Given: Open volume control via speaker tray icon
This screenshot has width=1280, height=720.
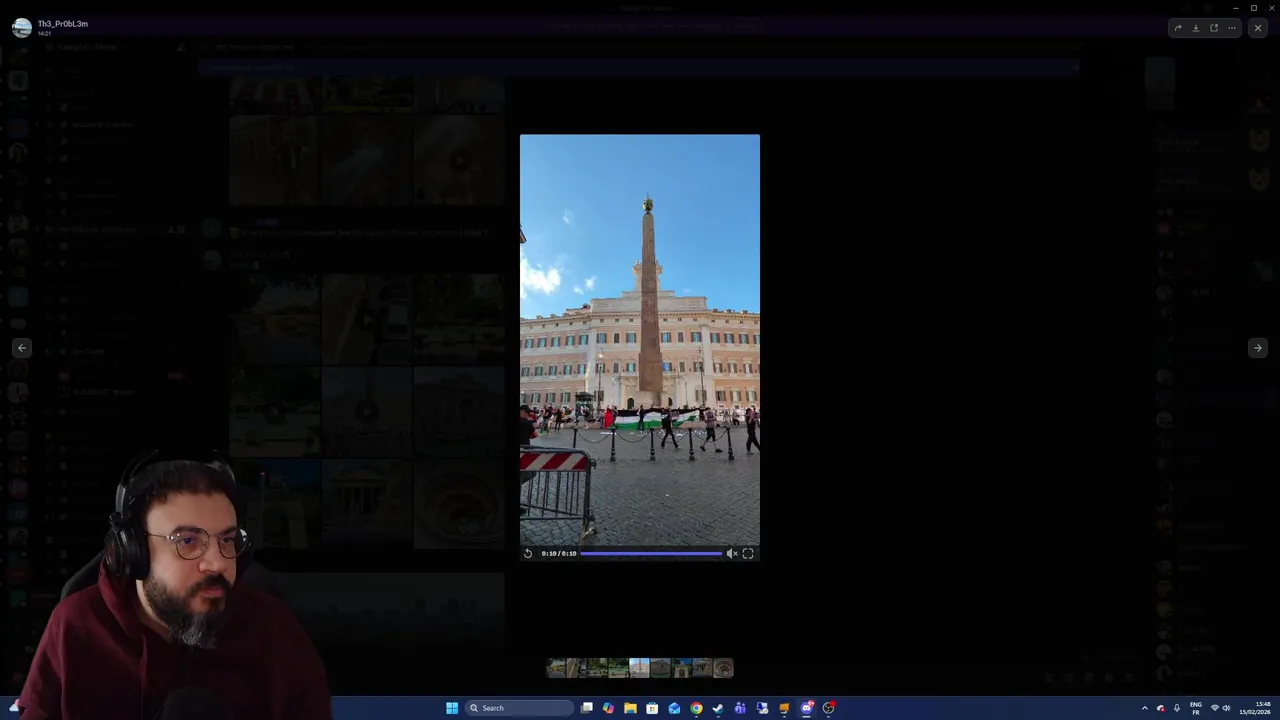Looking at the screenshot, I should 1226,708.
